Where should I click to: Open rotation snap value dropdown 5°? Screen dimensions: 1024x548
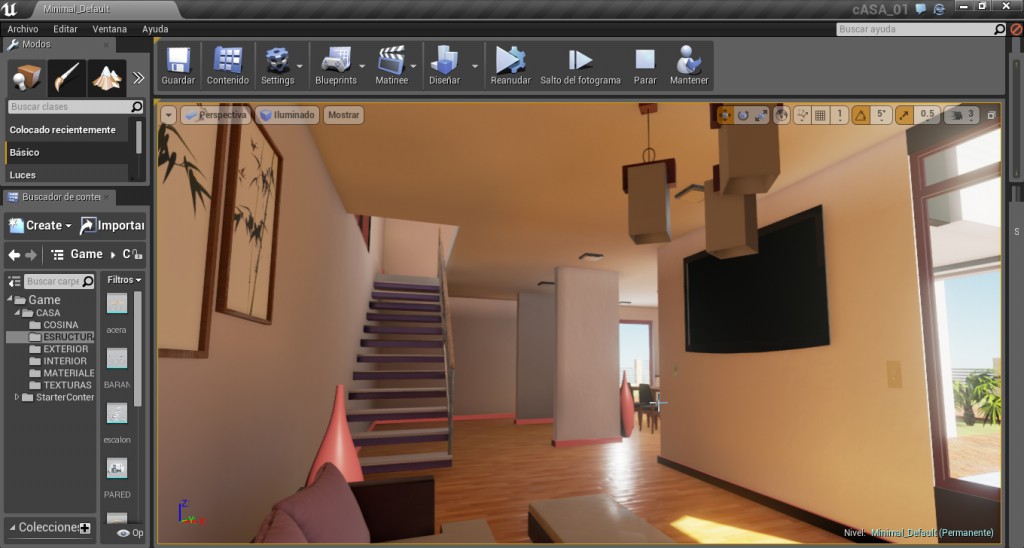point(881,116)
